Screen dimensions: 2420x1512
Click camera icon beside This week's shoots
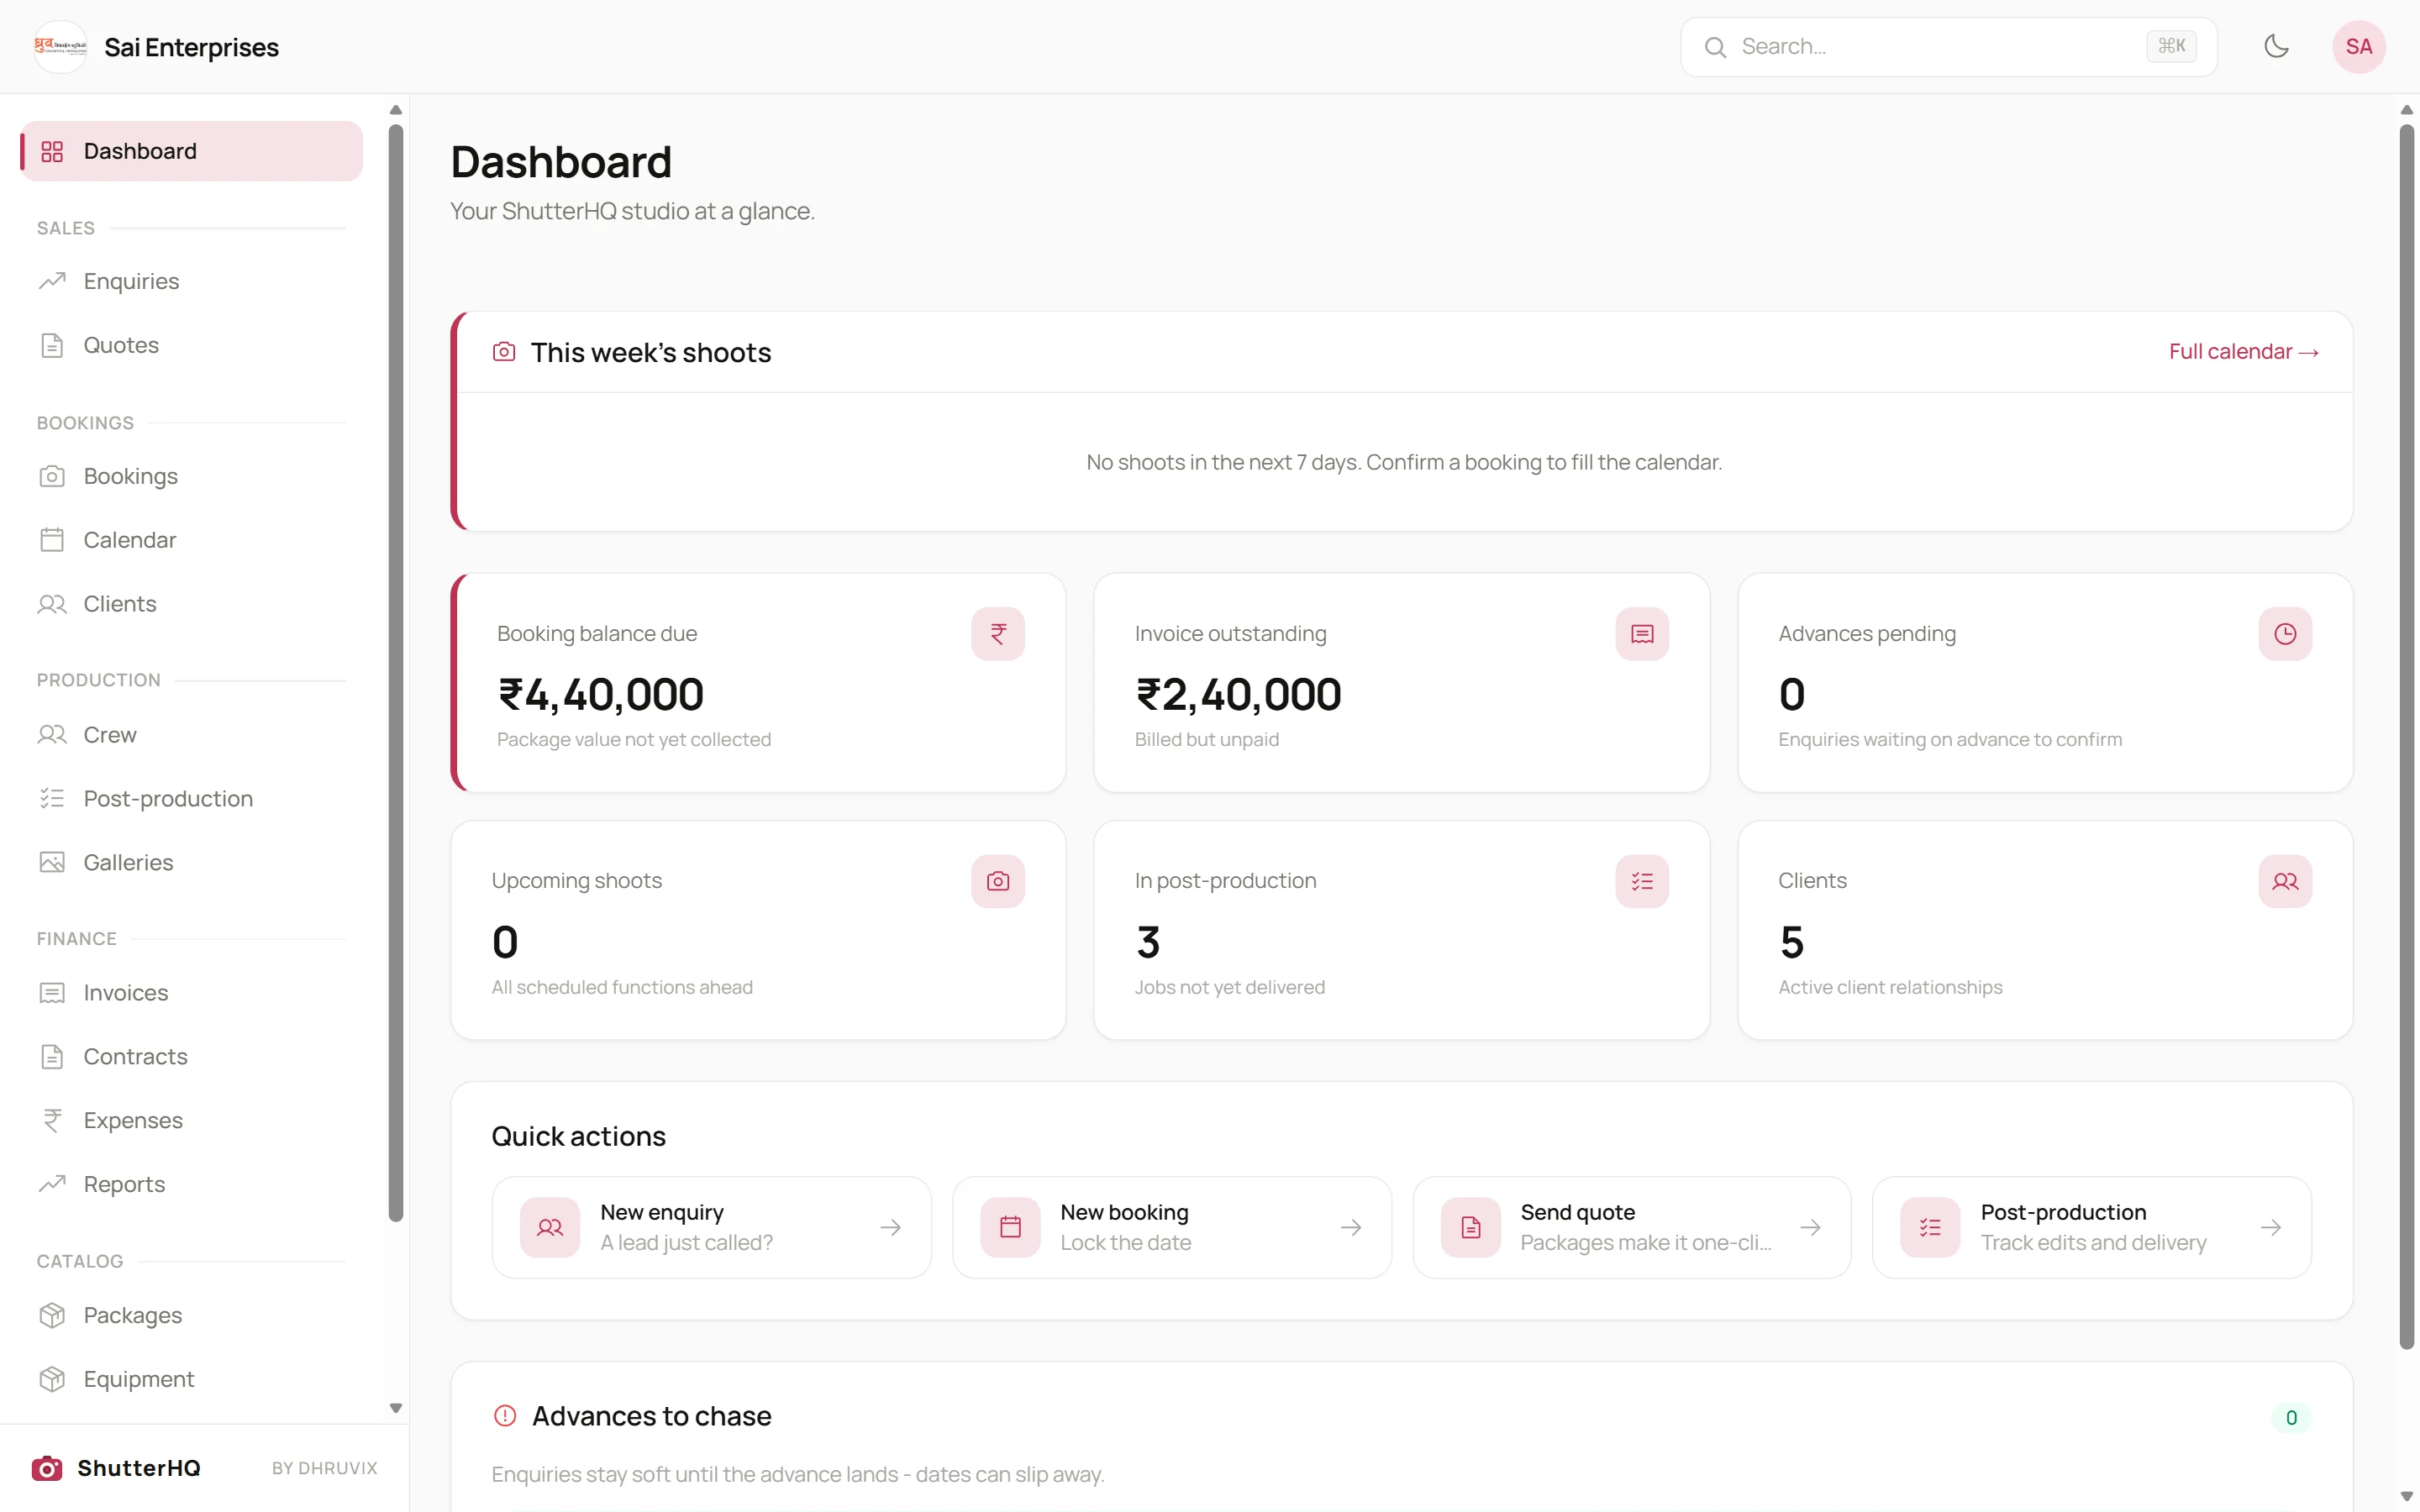click(504, 352)
